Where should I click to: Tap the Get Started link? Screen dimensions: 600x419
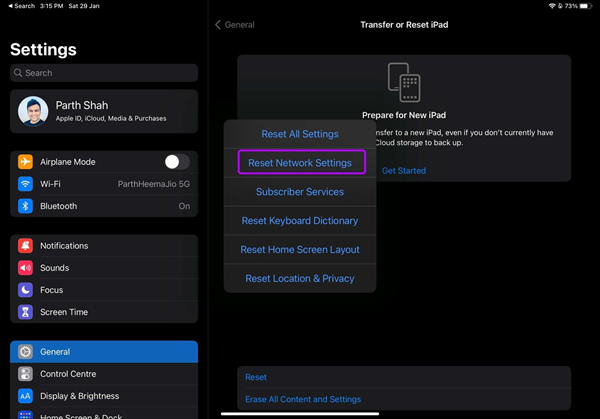pos(404,171)
